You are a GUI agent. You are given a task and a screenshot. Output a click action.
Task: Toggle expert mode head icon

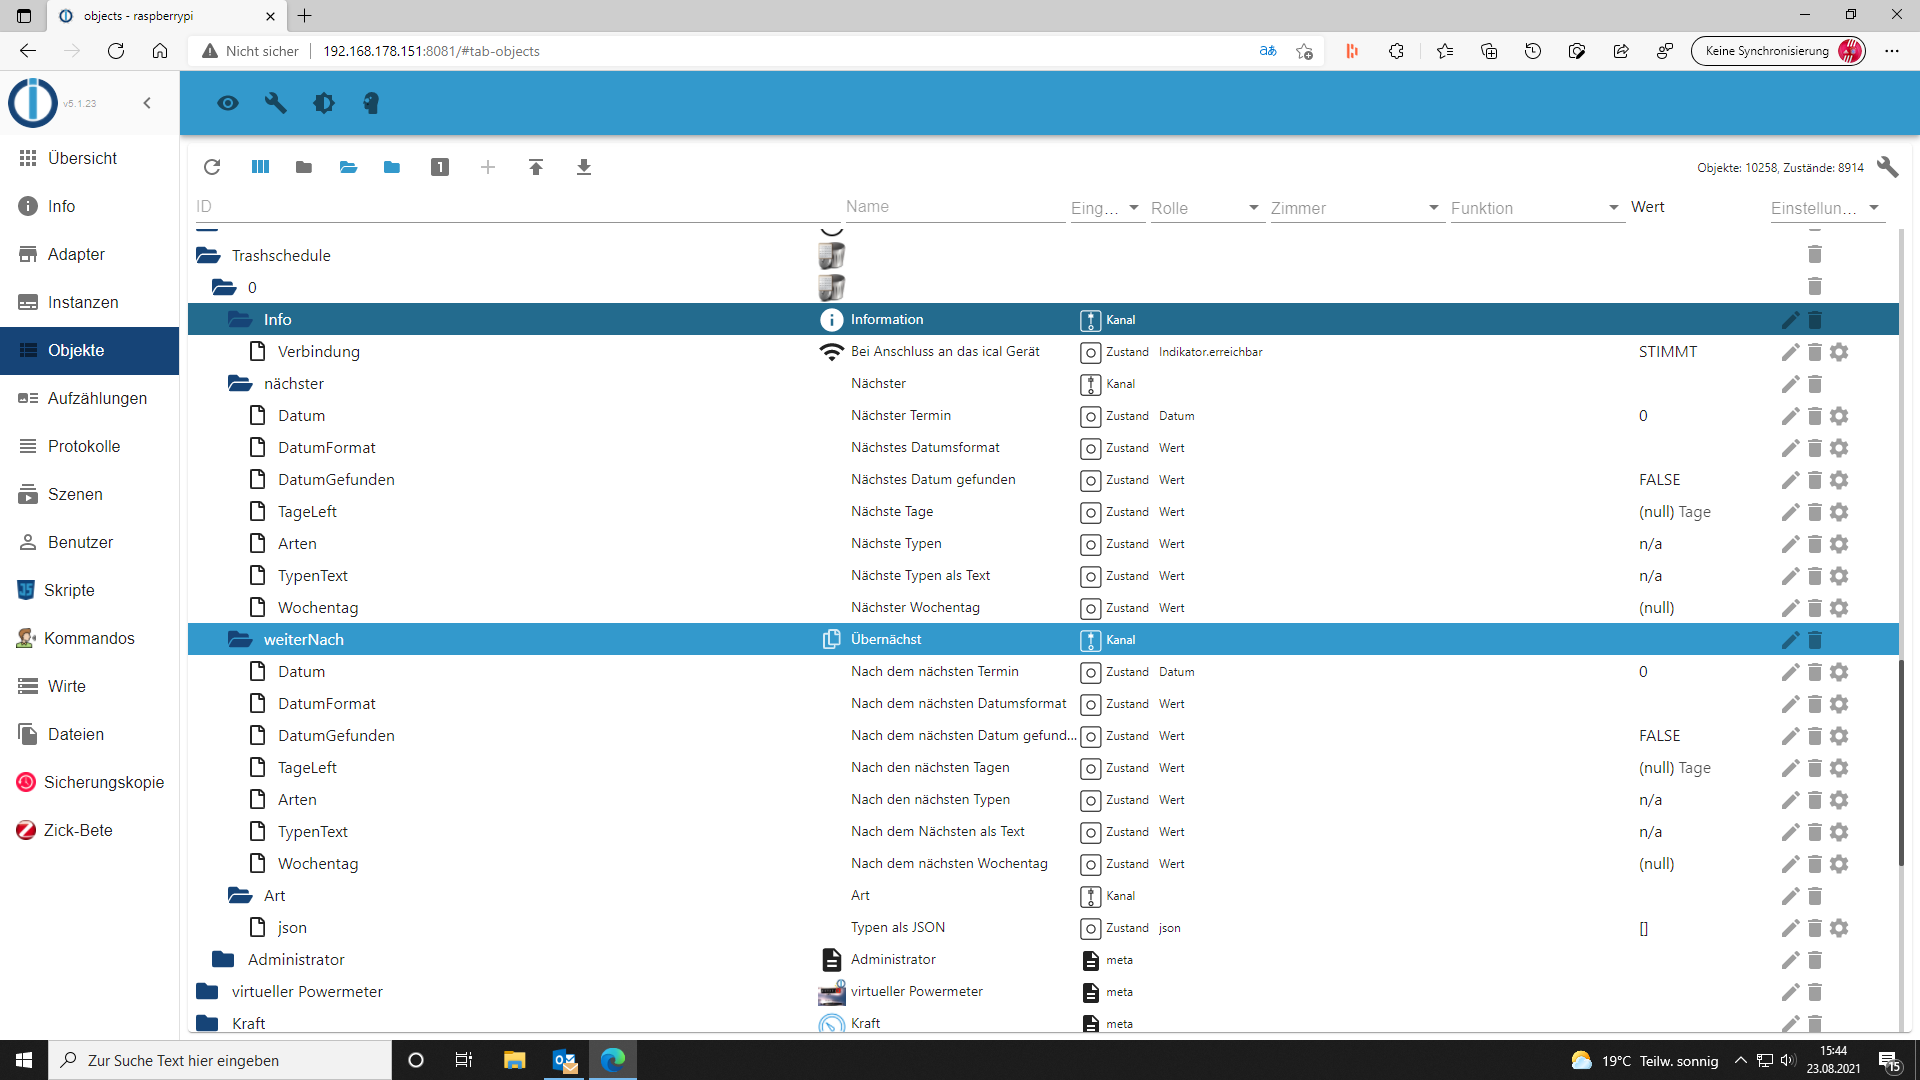[371, 103]
